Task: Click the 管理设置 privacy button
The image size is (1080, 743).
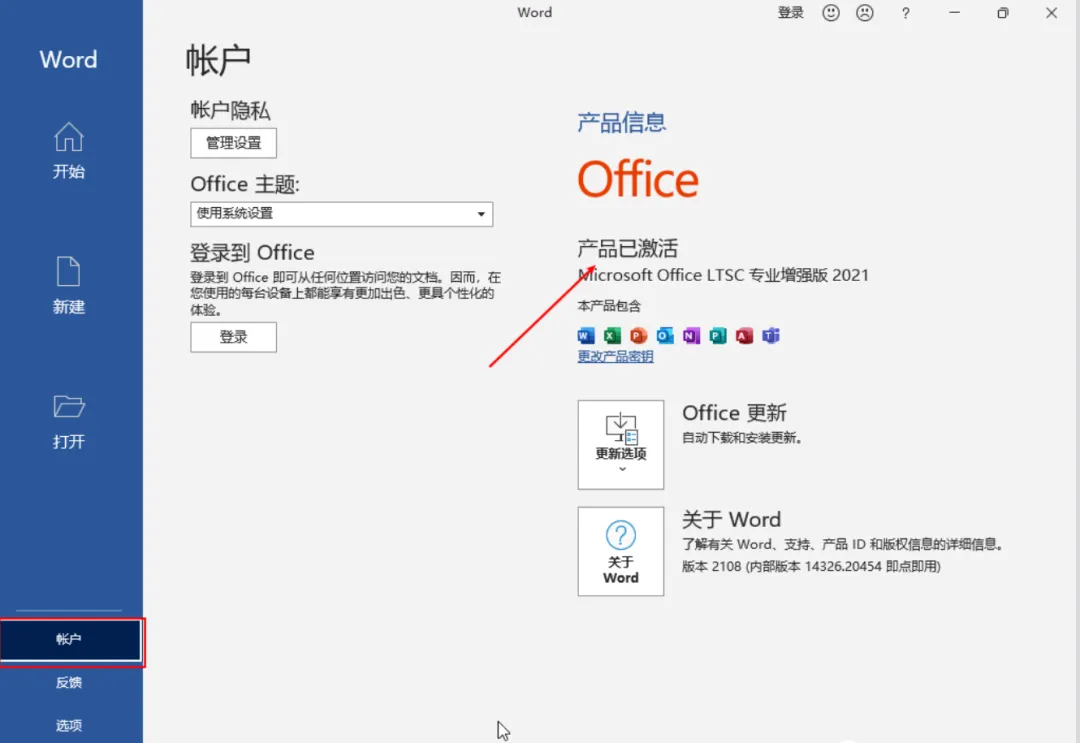Action: 233,143
